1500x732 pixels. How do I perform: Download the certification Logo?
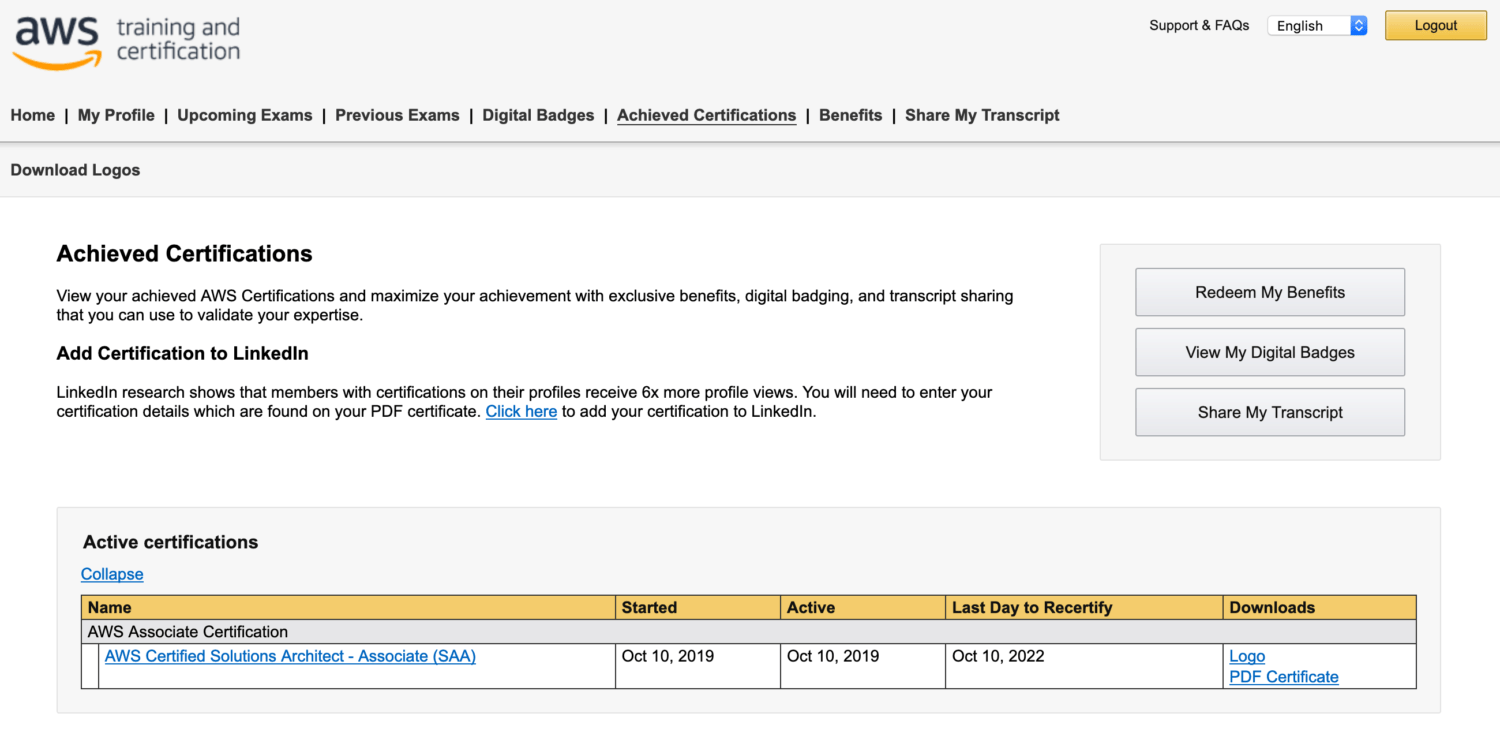[1247, 656]
